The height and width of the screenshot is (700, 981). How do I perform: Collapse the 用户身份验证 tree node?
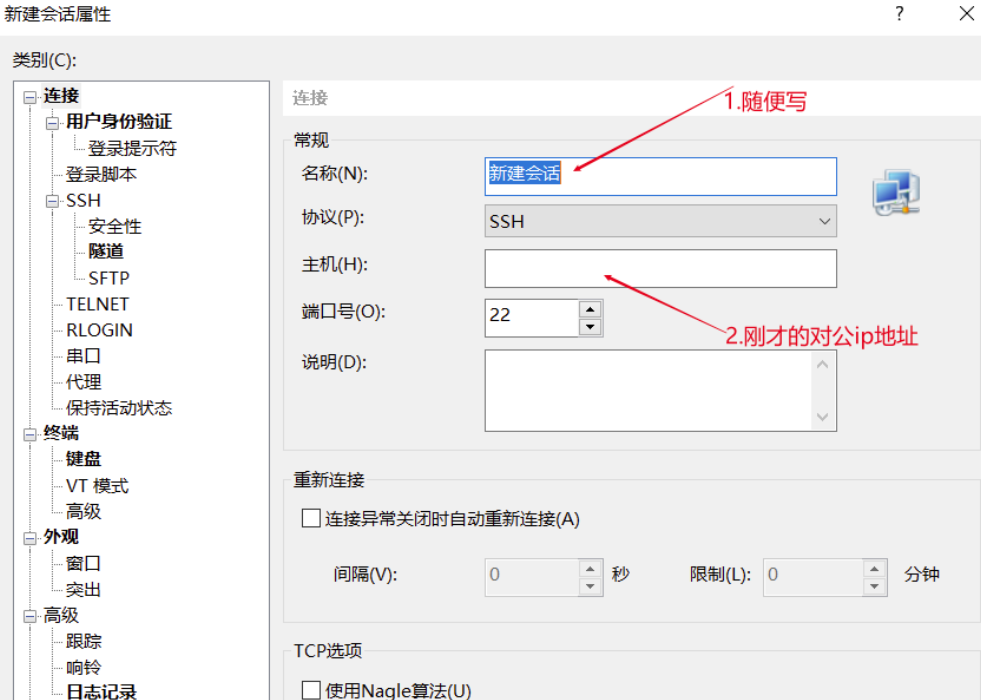click(53, 123)
